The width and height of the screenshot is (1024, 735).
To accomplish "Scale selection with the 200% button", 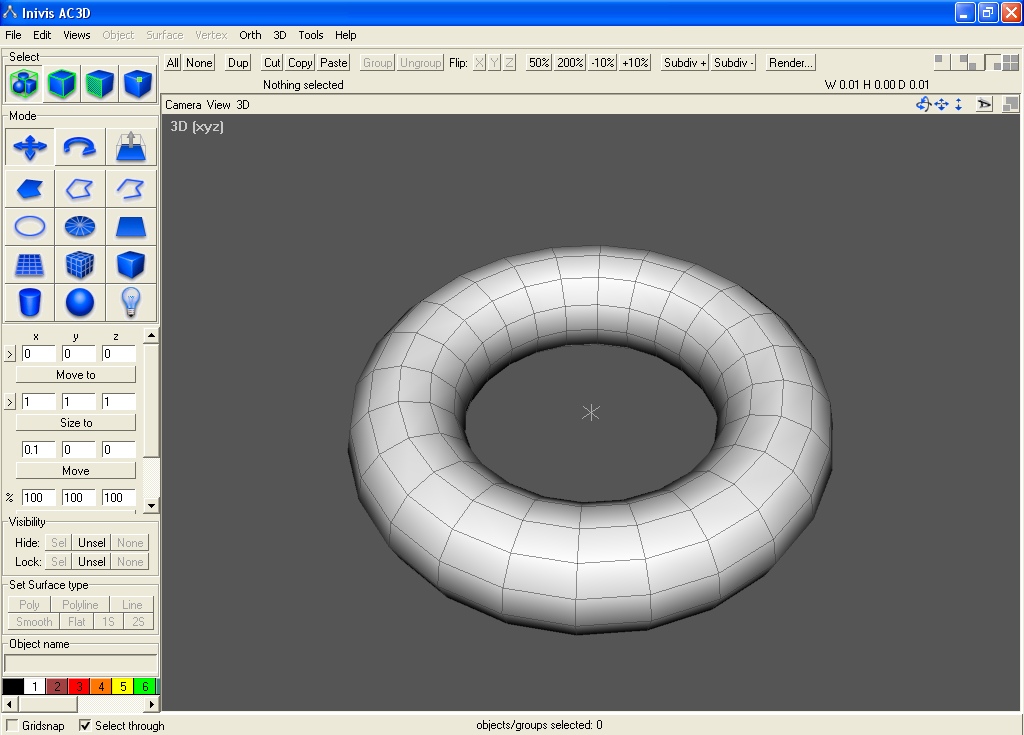I will (x=570, y=63).
